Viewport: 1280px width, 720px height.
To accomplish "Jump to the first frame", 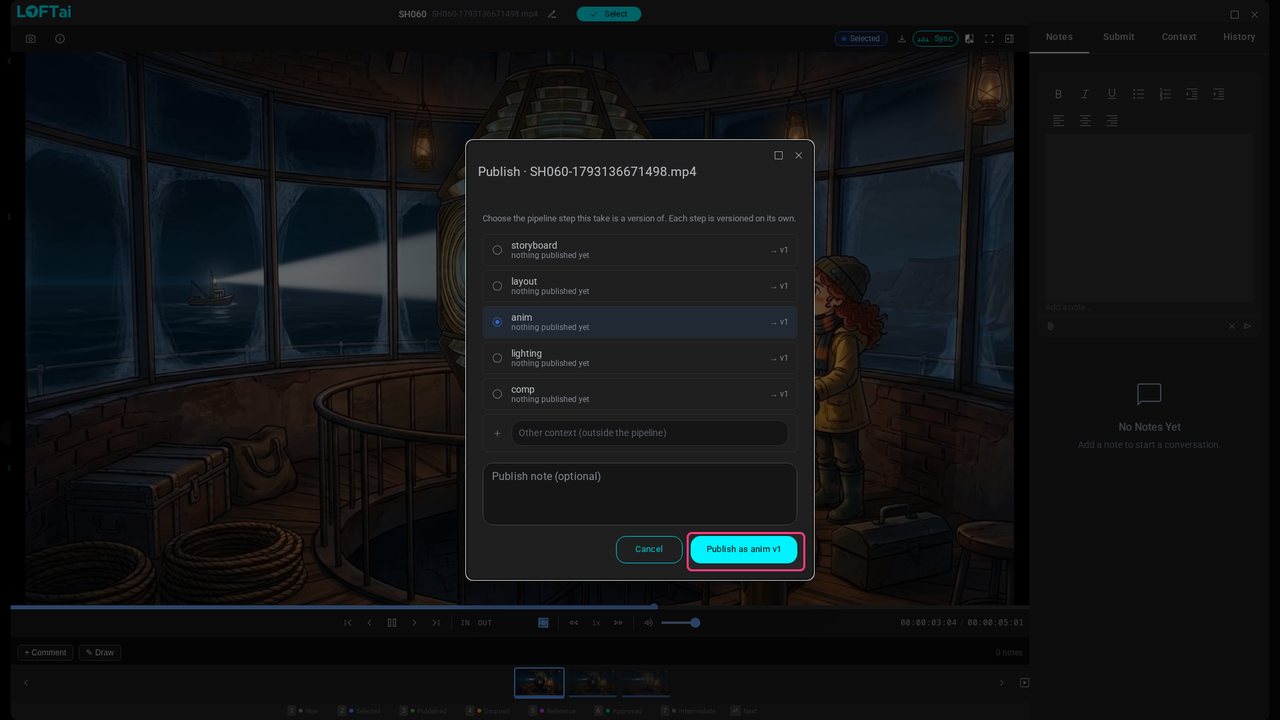I will 348,623.
